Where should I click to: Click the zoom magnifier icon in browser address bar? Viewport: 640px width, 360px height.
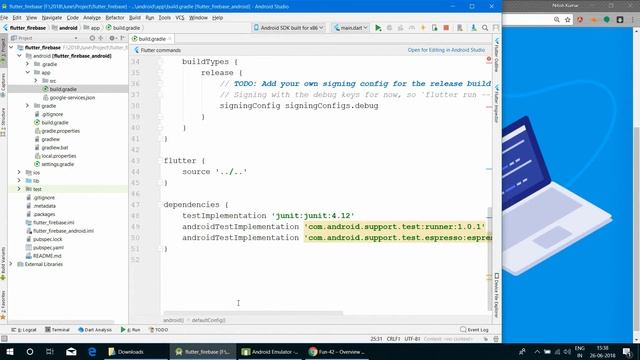[x=557, y=19]
